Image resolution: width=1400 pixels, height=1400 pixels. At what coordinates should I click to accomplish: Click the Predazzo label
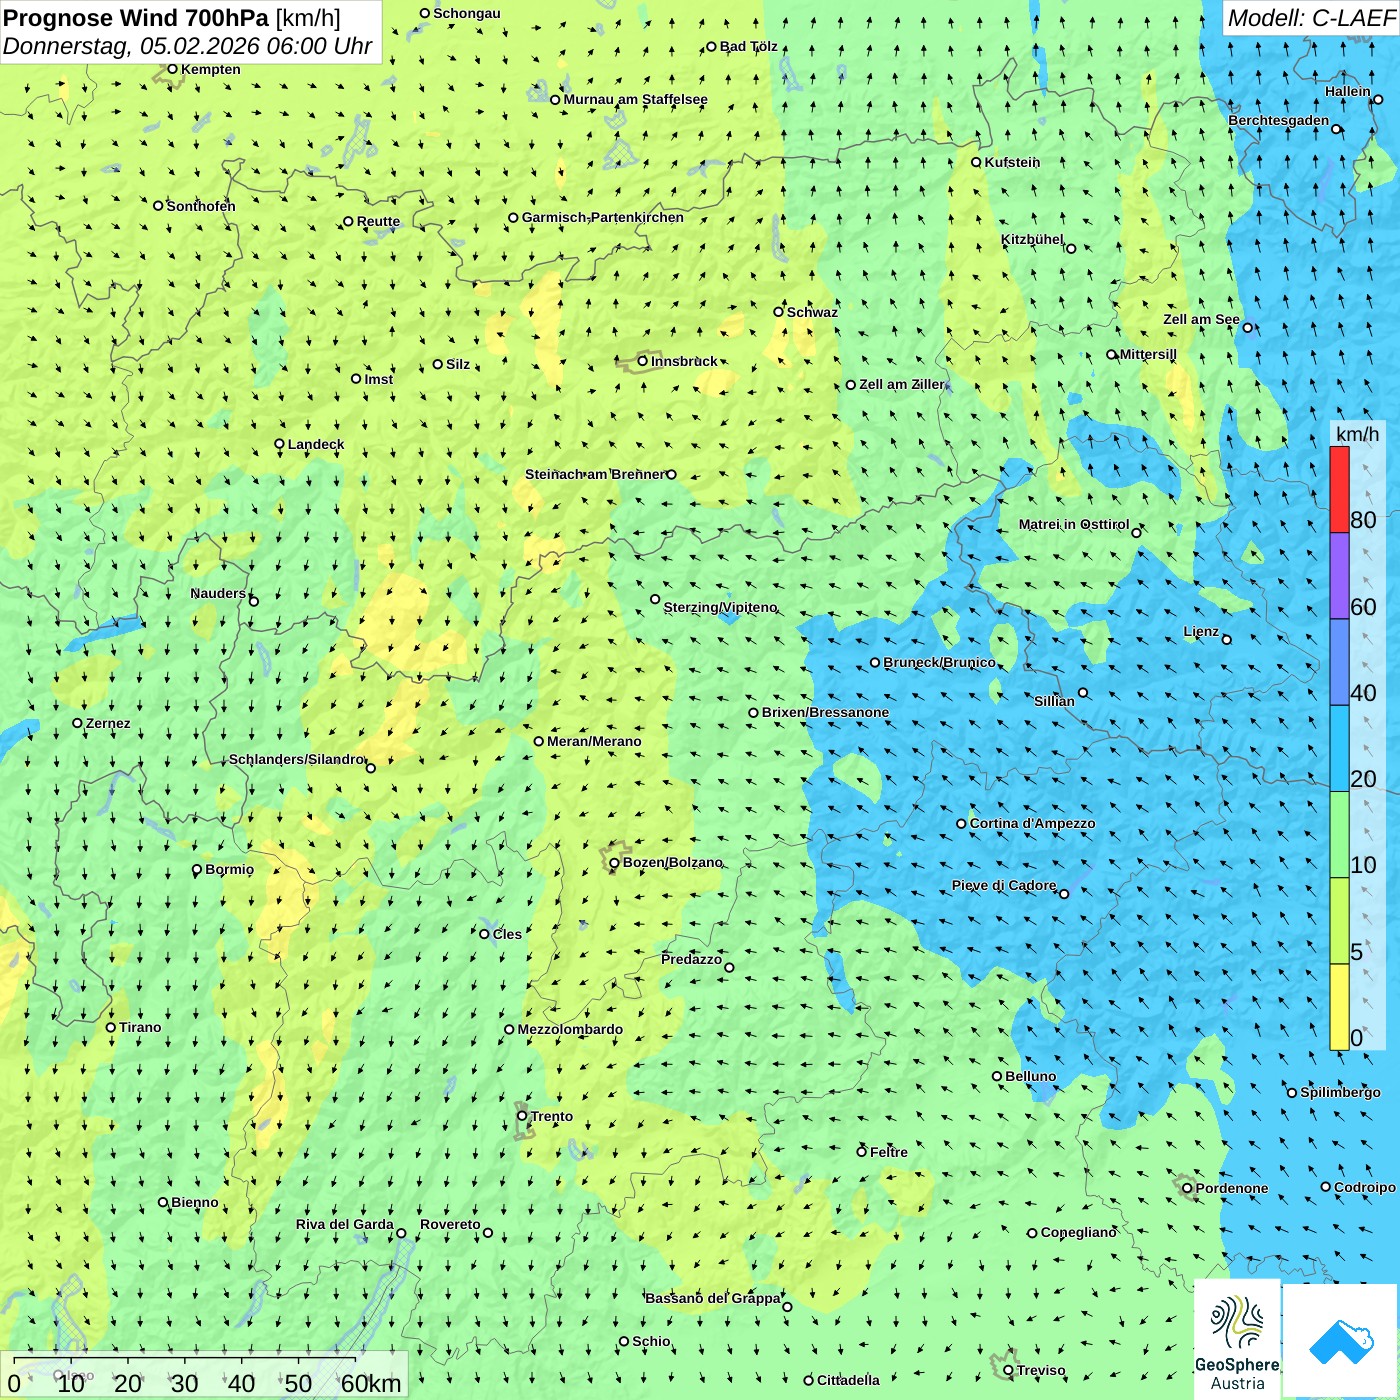(x=692, y=959)
